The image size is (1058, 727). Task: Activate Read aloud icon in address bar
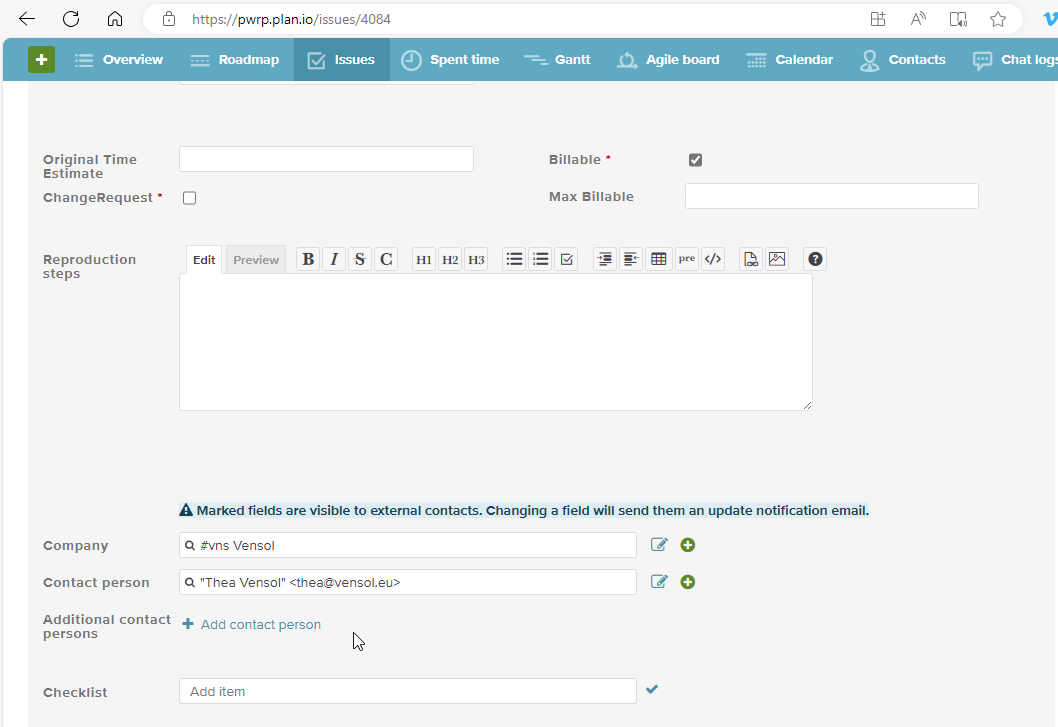pyautogui.click(x=918, y=19)
